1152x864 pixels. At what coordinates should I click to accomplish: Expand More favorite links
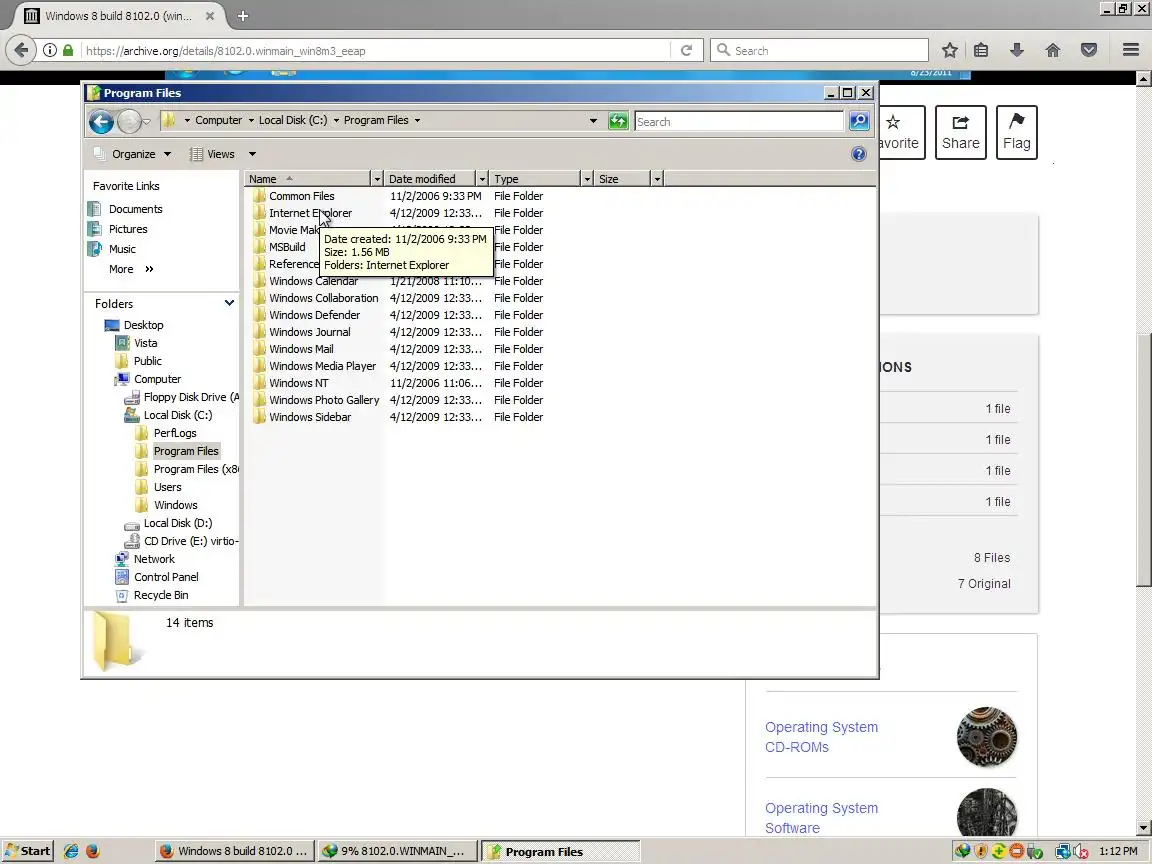(131, 269)
